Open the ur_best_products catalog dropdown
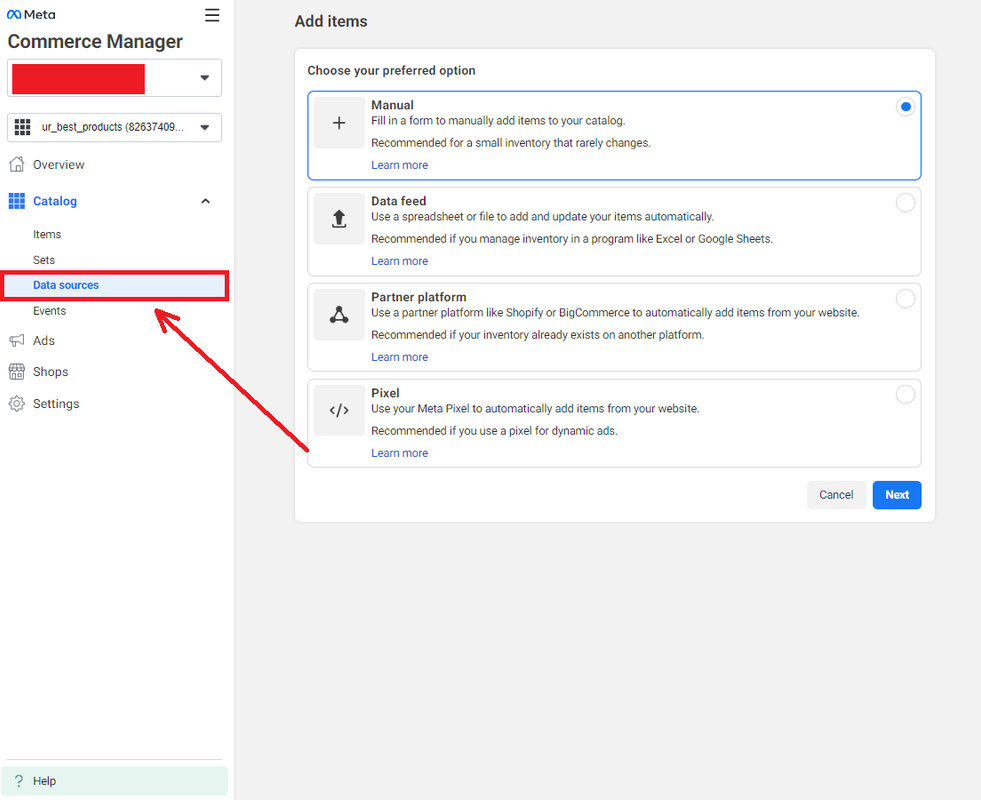The height and width of the screenshot is (800, 981). [x=114, y=128]
